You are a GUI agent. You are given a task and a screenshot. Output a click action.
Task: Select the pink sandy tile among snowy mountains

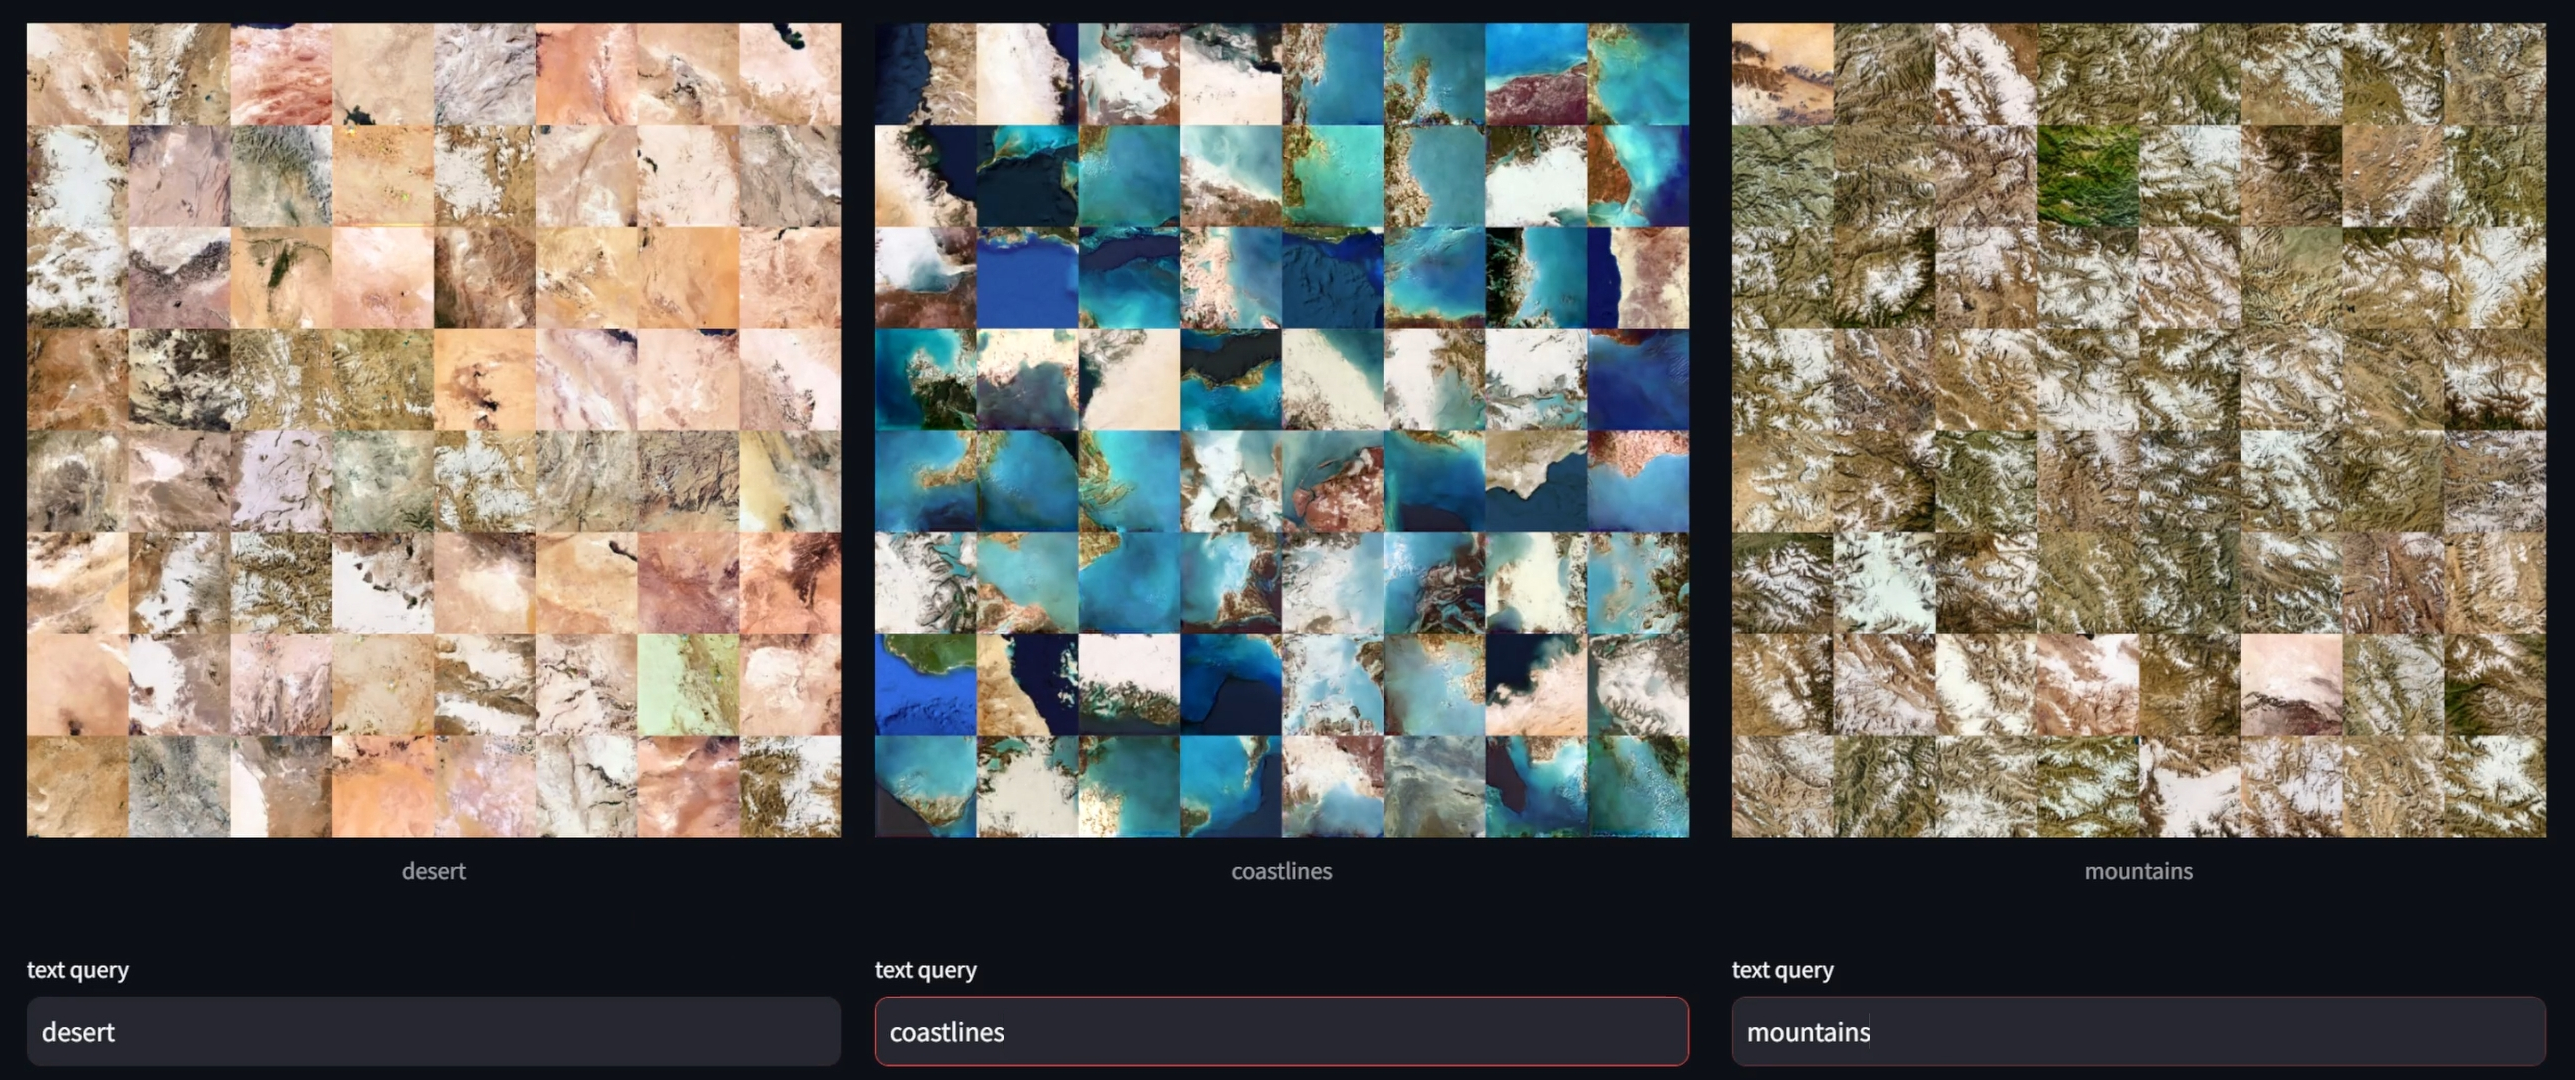(2291, 685)
